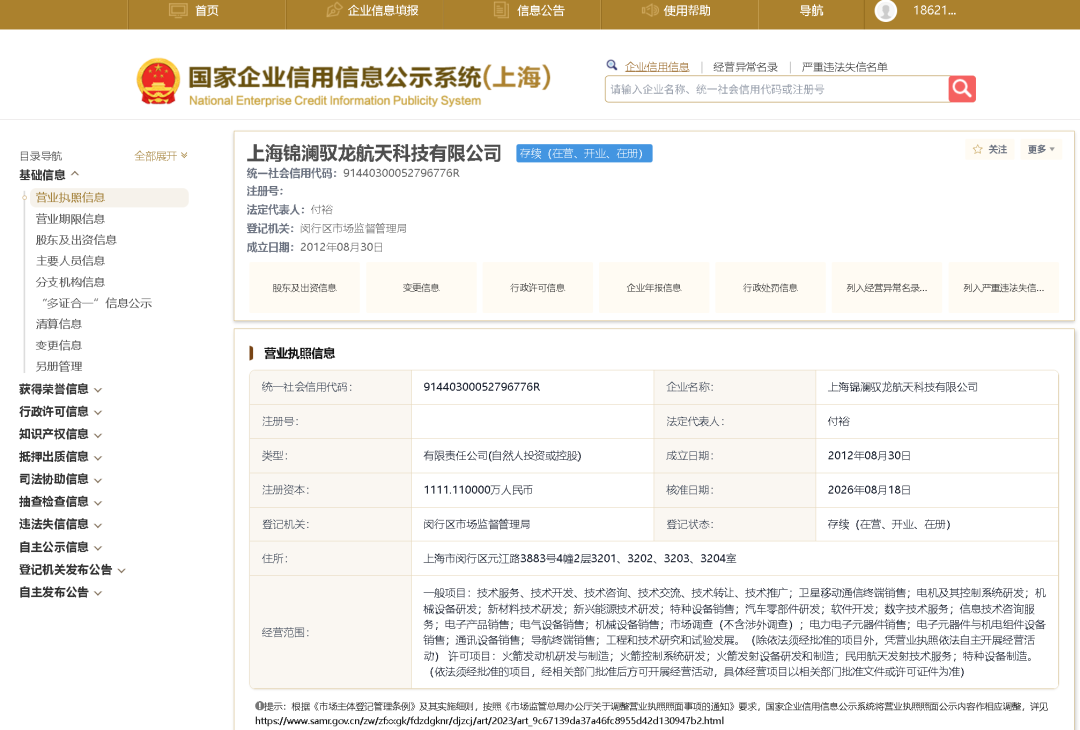Click the samr.gov.cn notice link
1080x730 pixels.
tap(489, 721)
